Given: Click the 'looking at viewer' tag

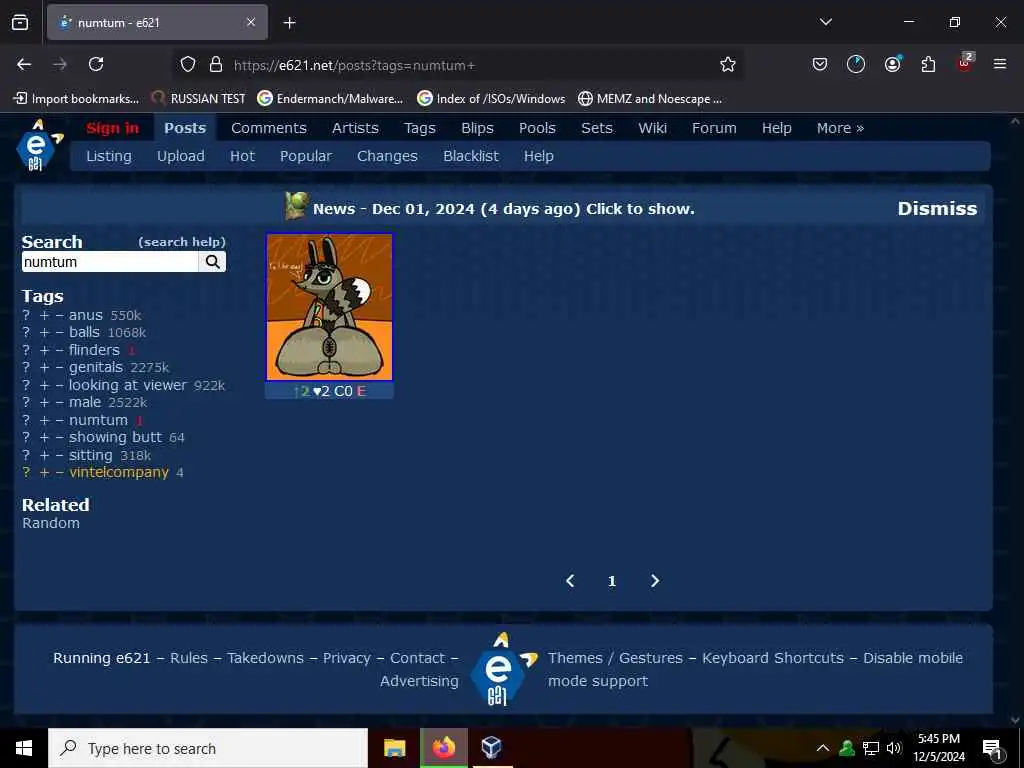Looking at the screenshot, I should [128, 385].
